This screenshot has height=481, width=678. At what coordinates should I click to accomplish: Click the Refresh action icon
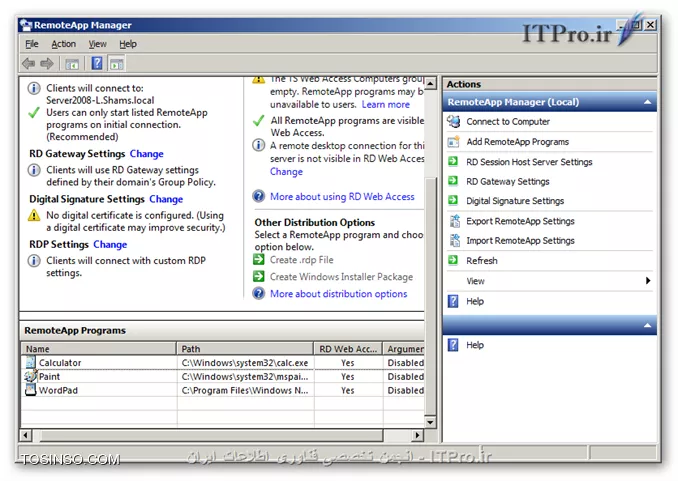(453, 260)
